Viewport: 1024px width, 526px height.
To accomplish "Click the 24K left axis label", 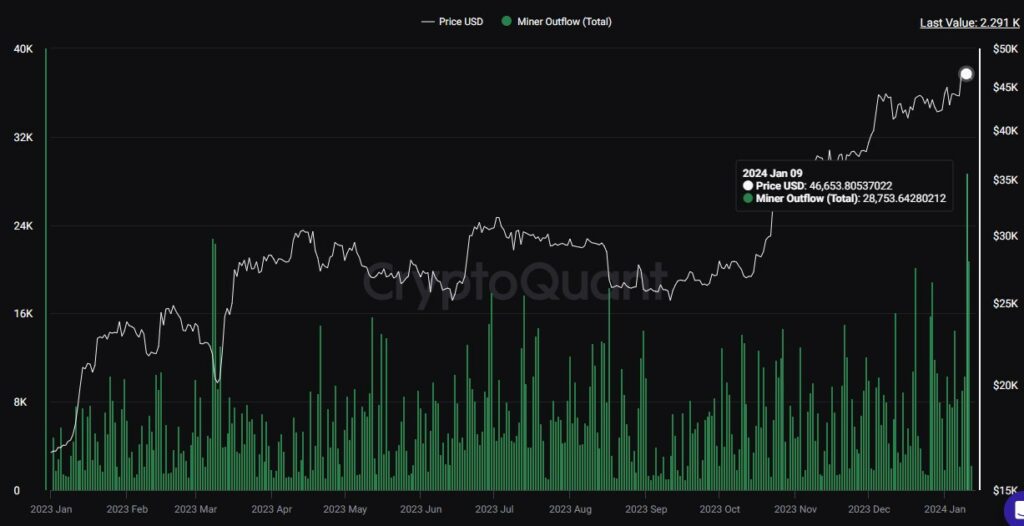I will pos(22,225).
